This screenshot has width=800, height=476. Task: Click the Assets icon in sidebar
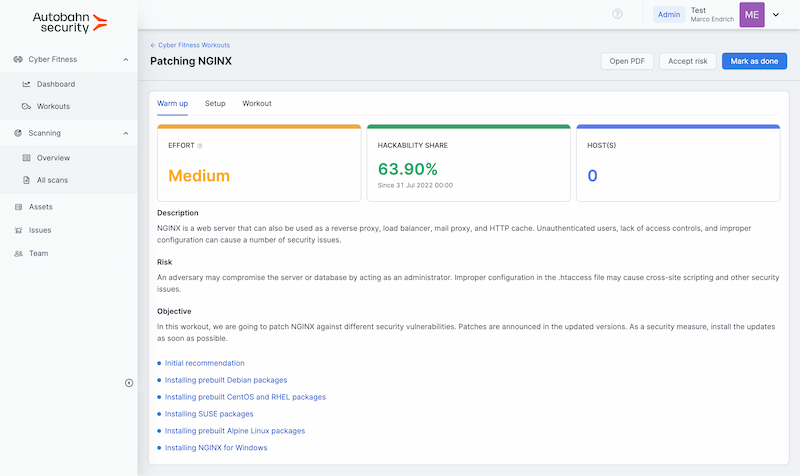19,207
